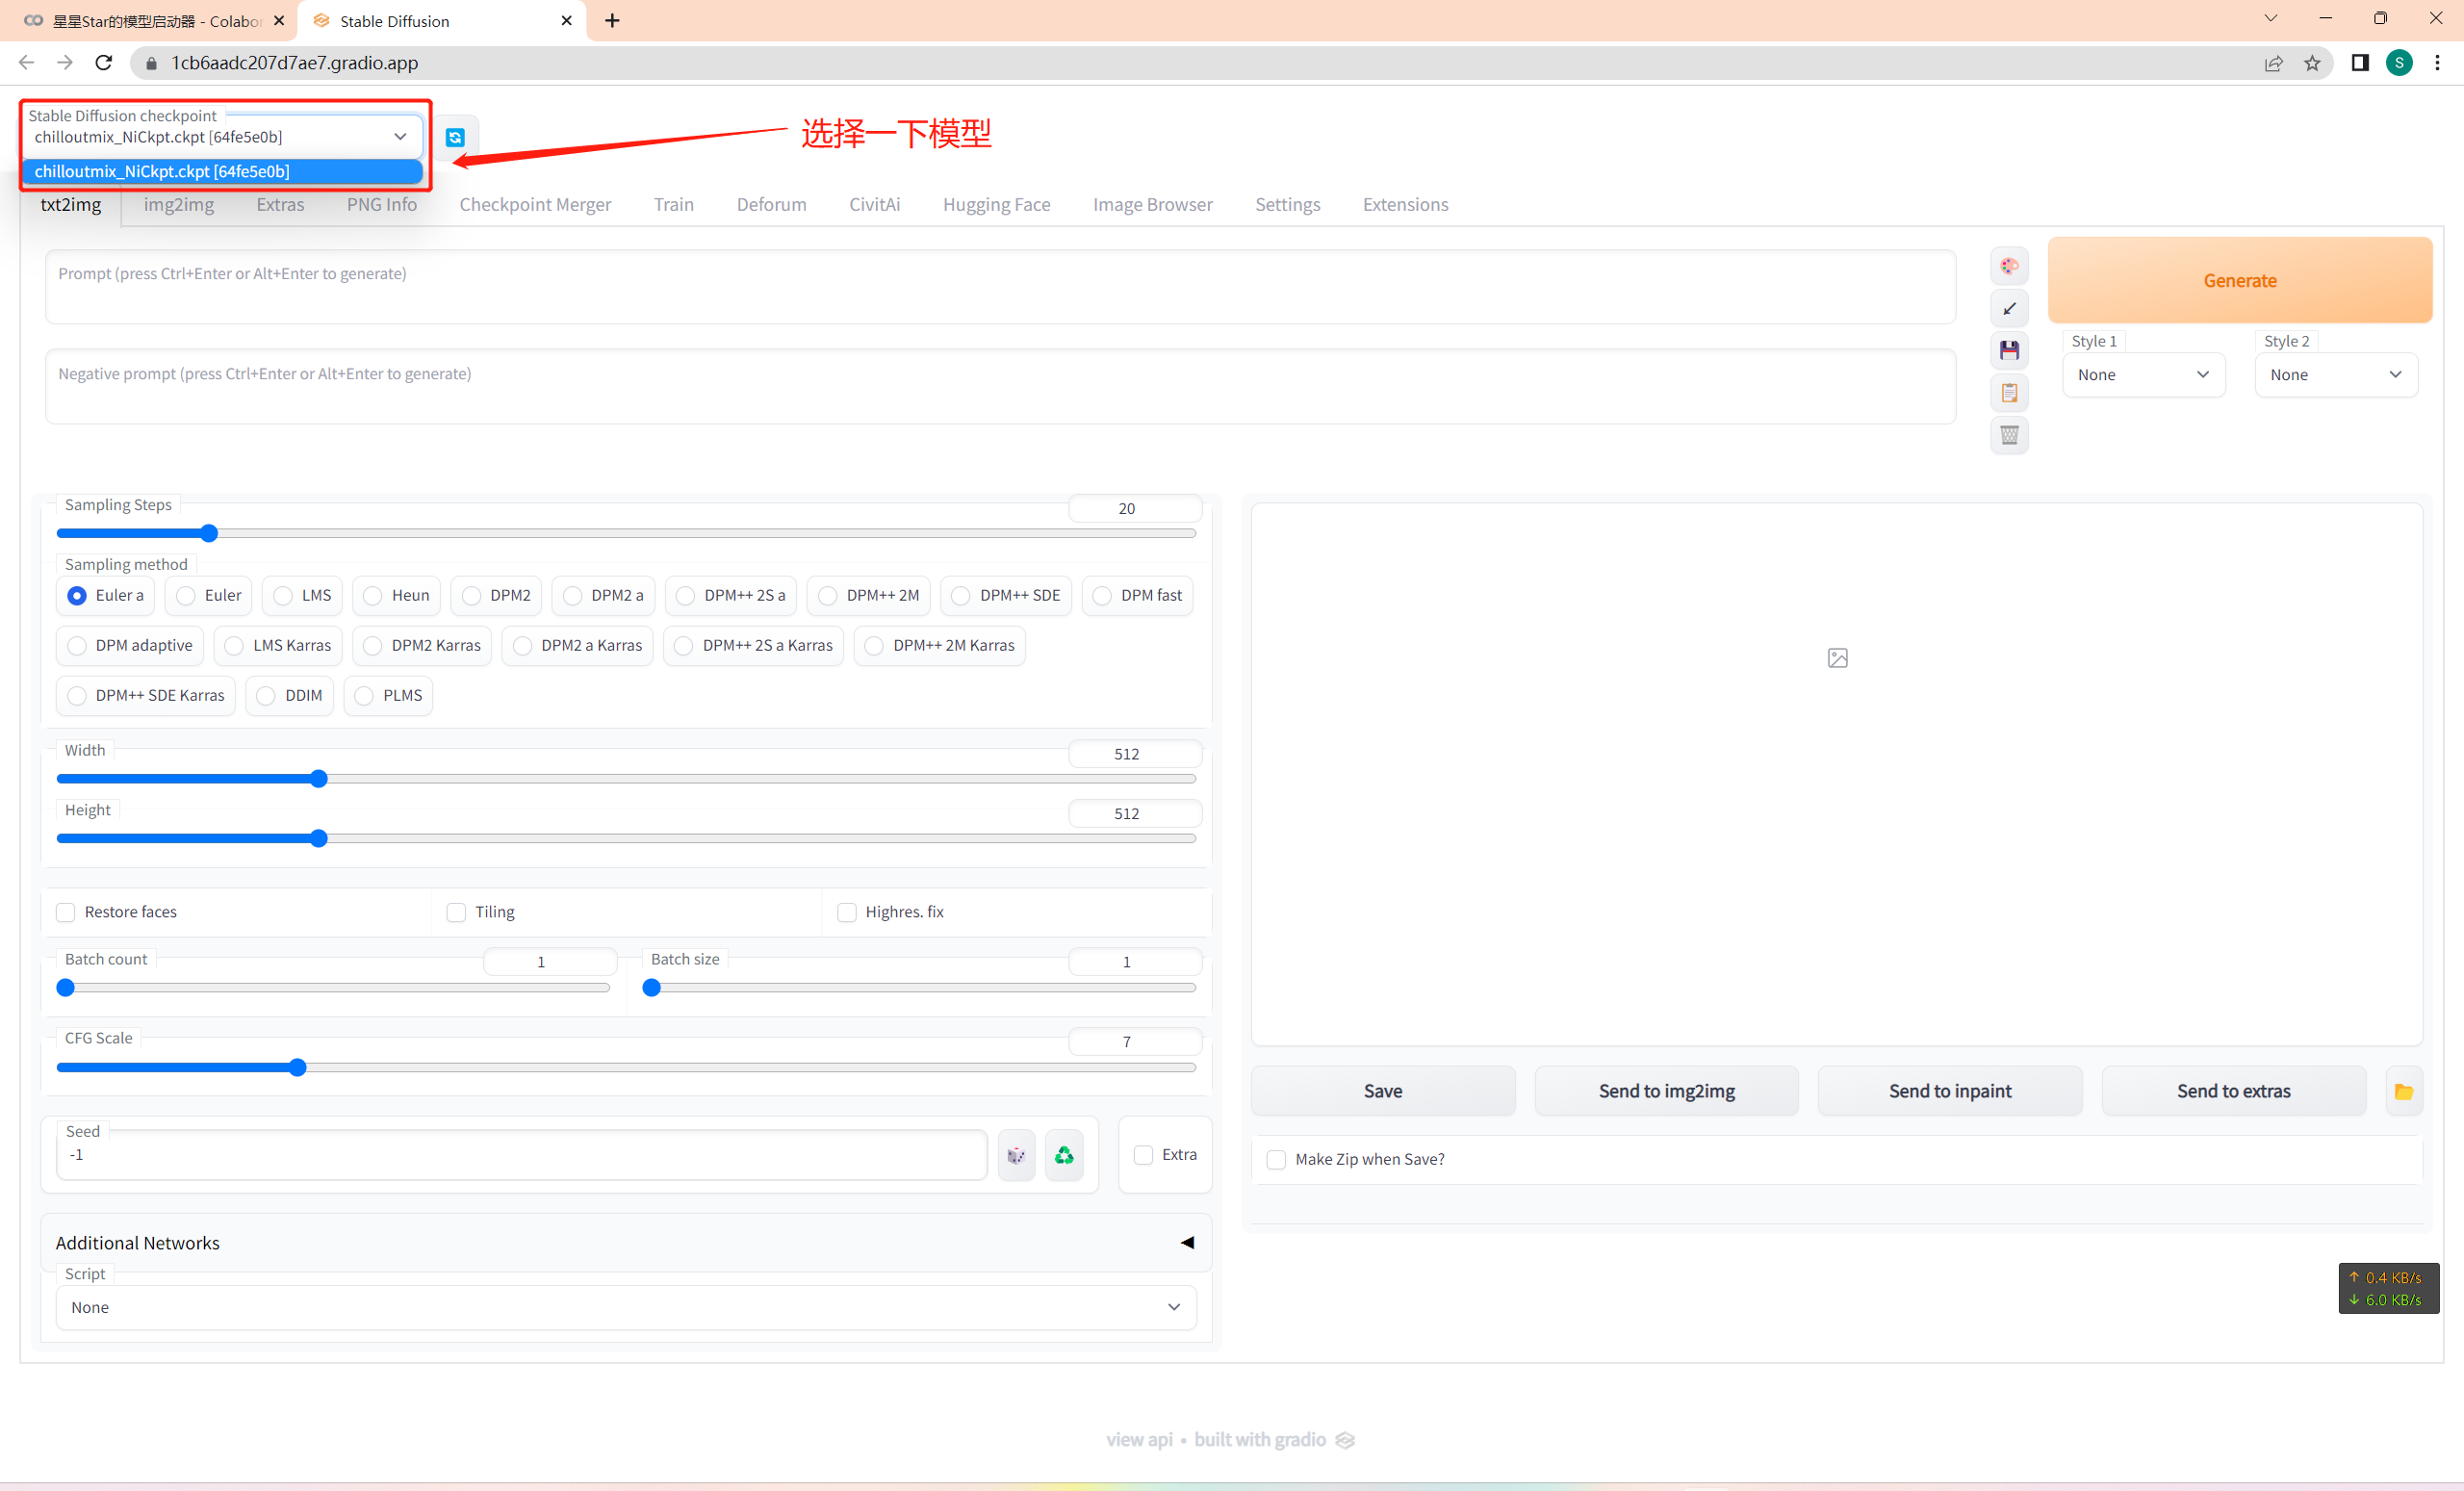Image resolution: width=2464 pixels, height=1491 pixels.
Task: Click the arrow icon to read generation parameters
Action: pos(2008,308)
